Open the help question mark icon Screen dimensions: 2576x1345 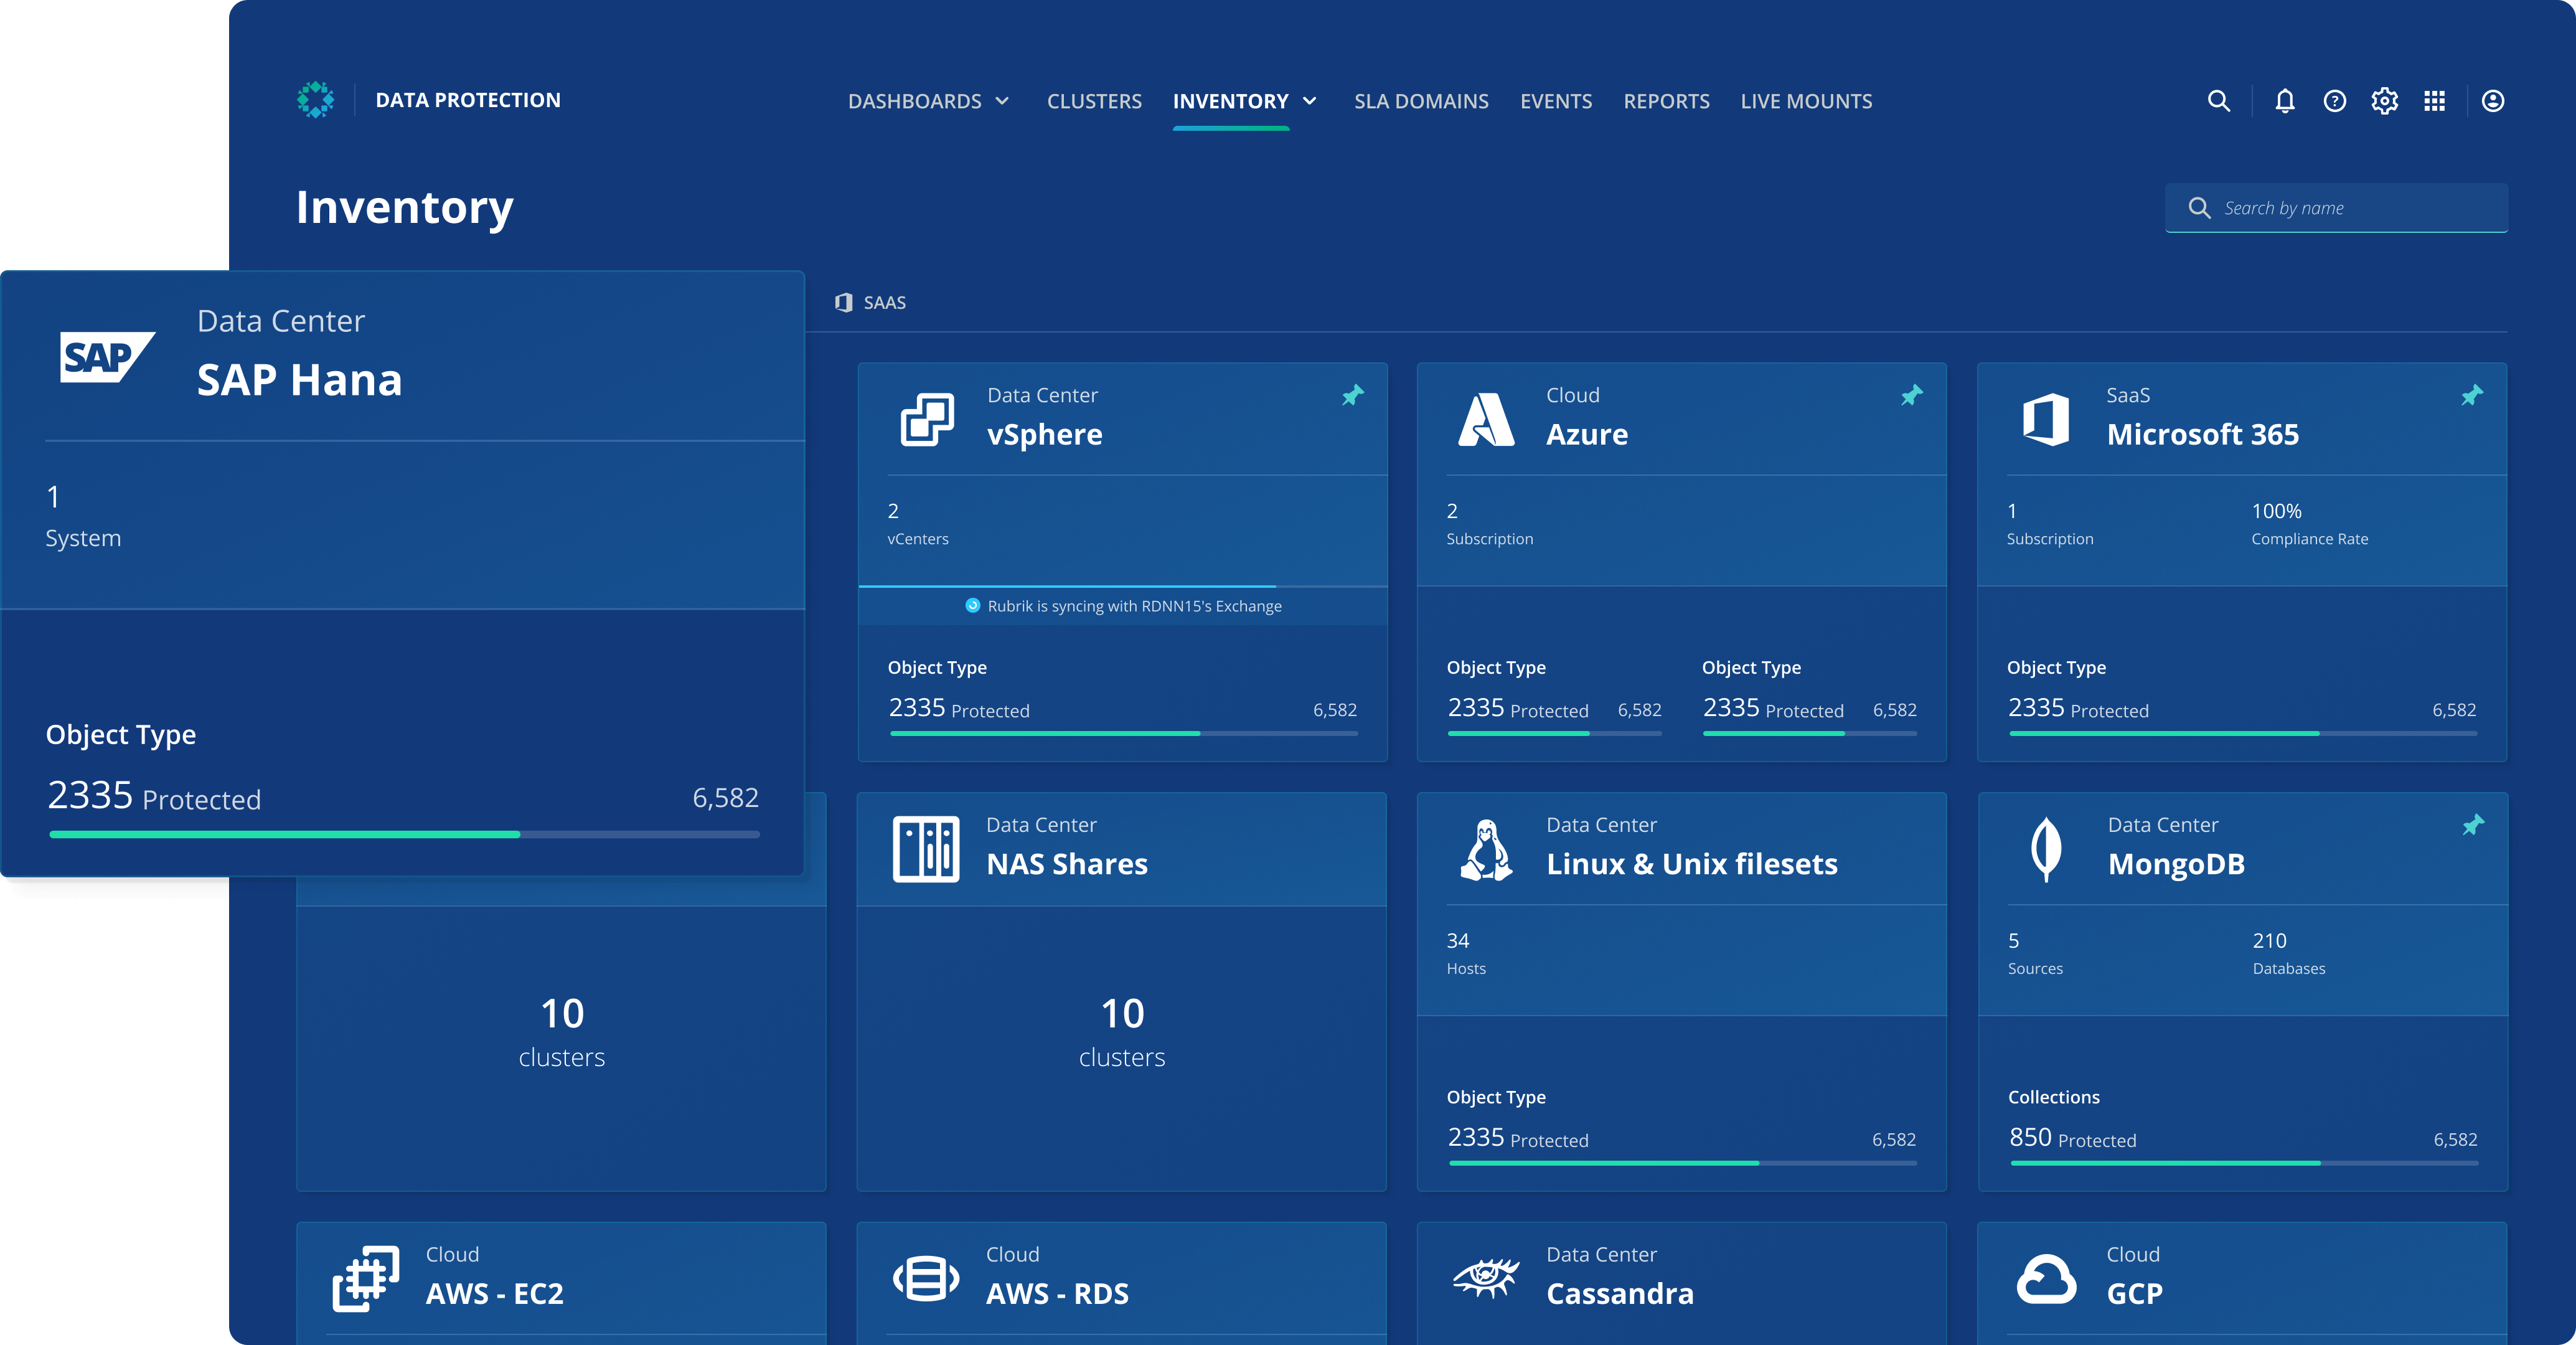pyautogui.click(x=2334, y=101)
